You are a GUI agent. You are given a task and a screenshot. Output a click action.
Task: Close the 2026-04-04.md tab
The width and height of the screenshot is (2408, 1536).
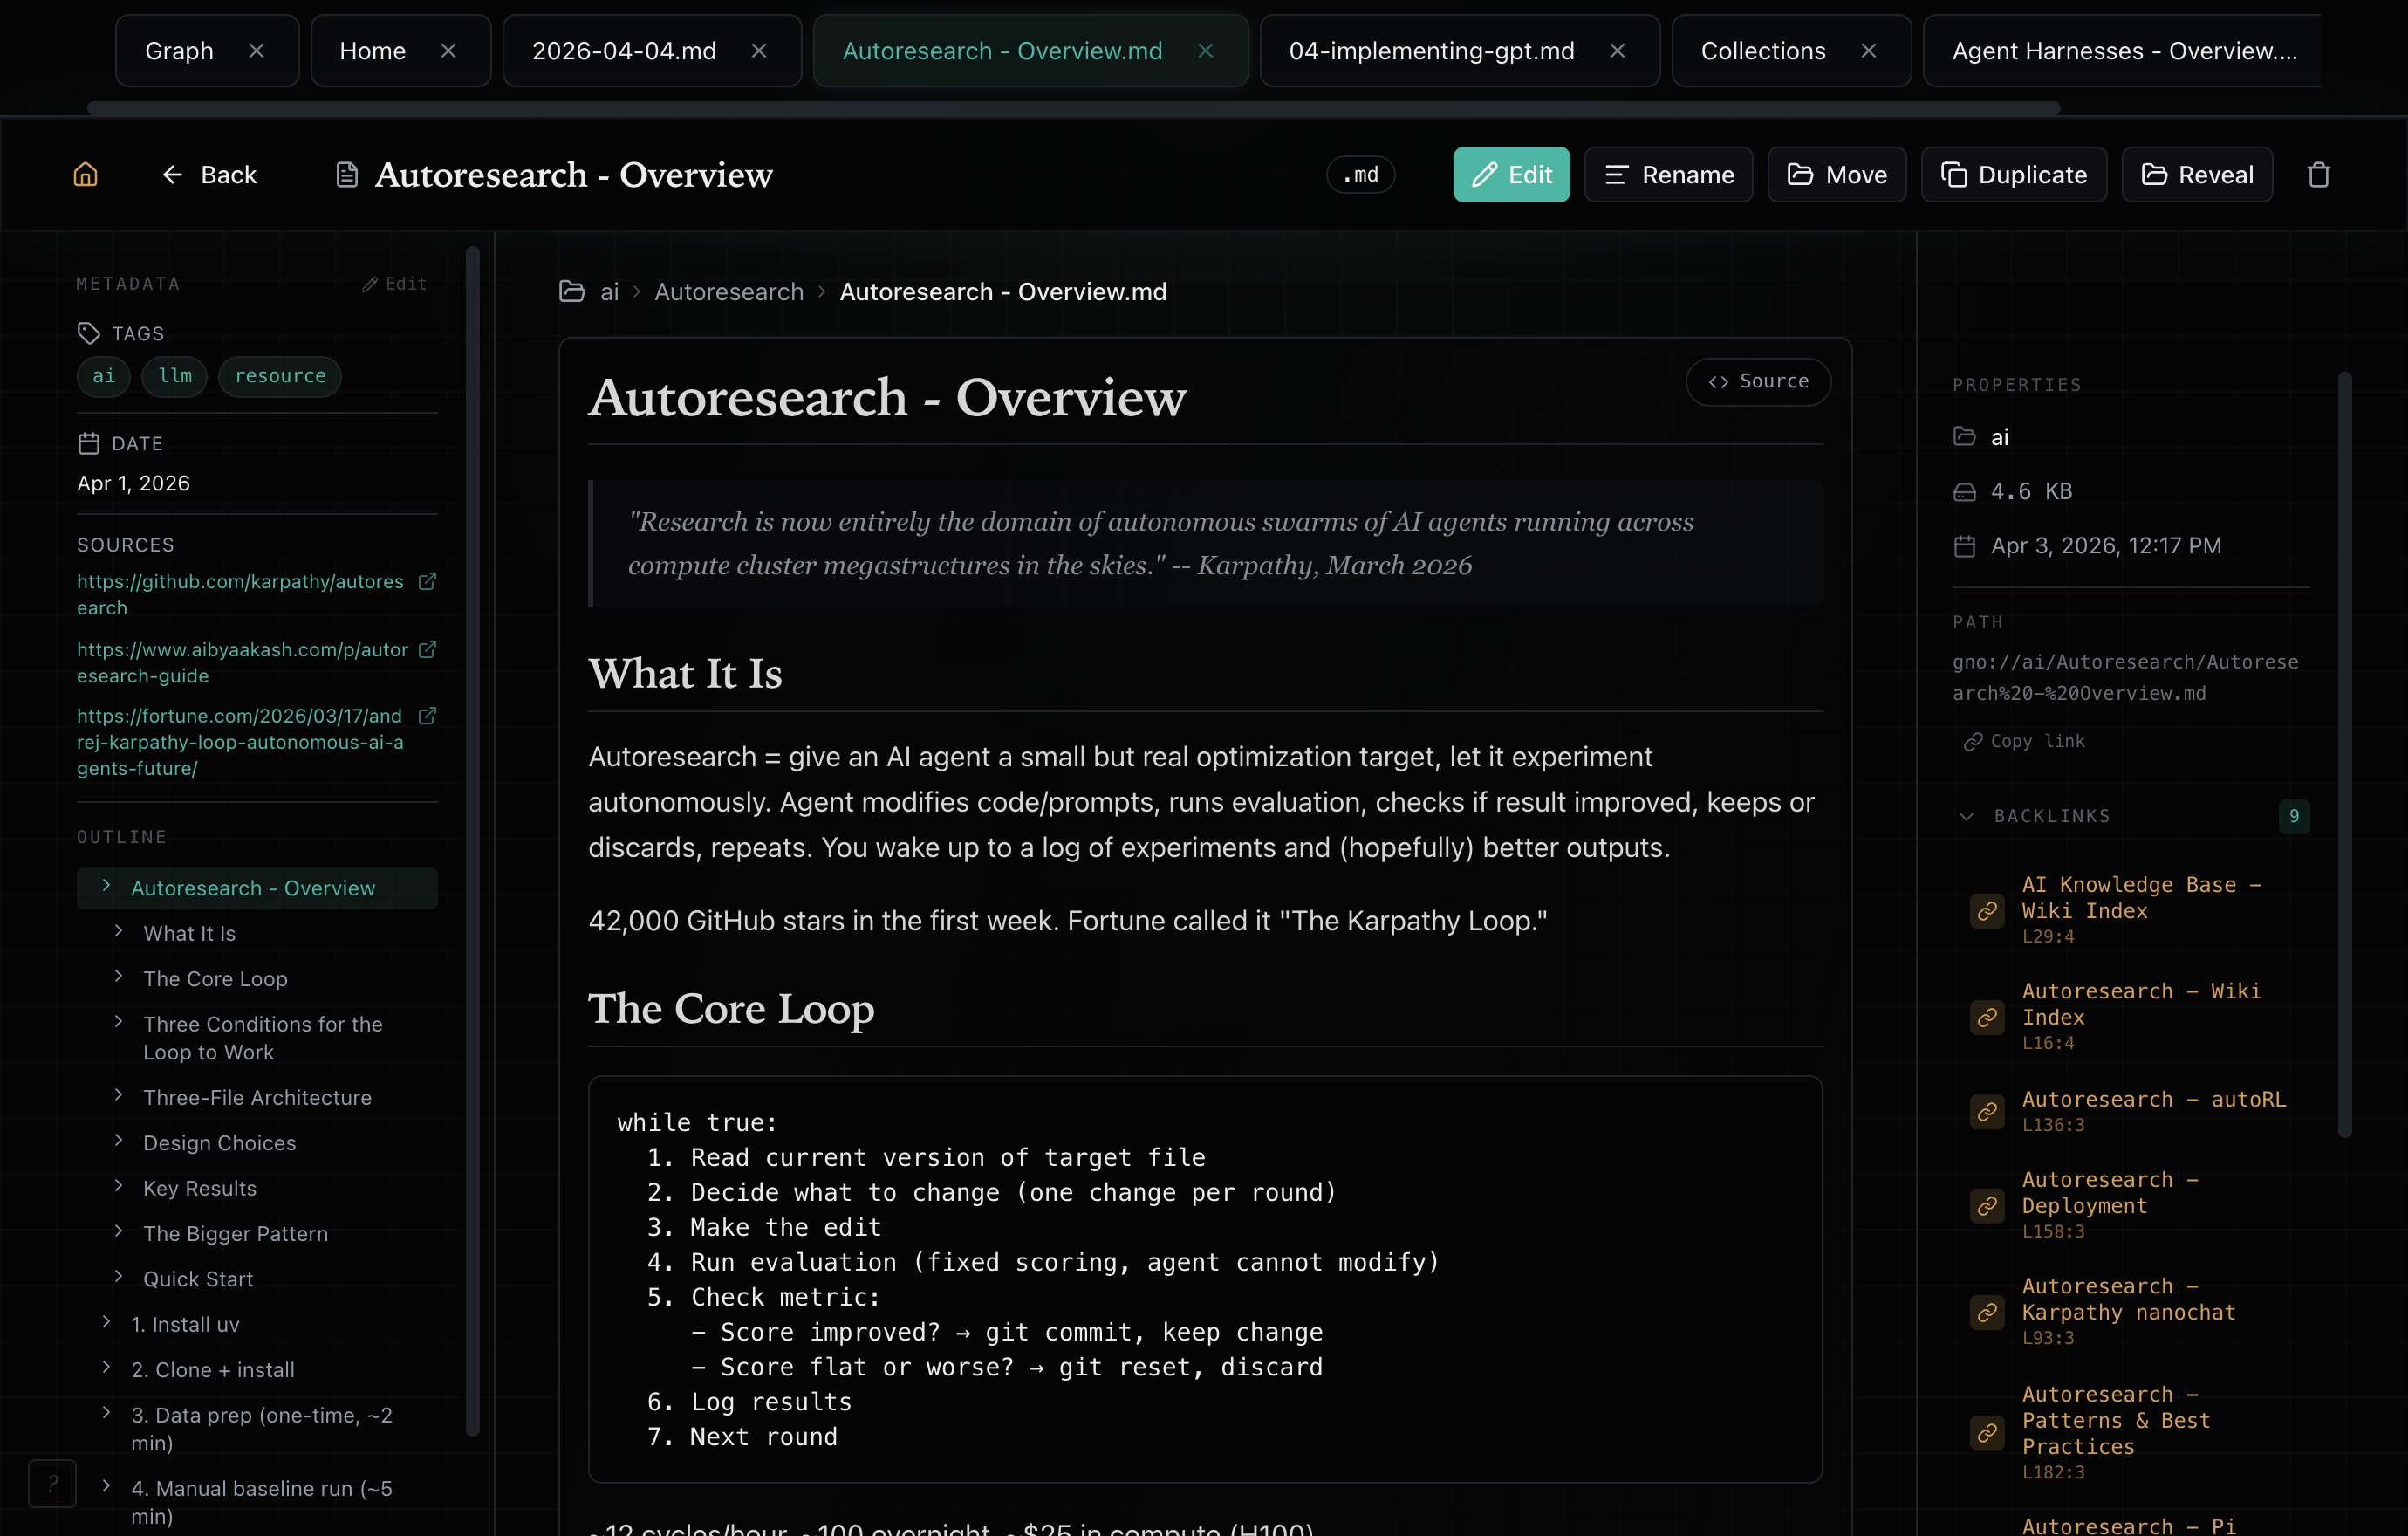click(759, 51)
